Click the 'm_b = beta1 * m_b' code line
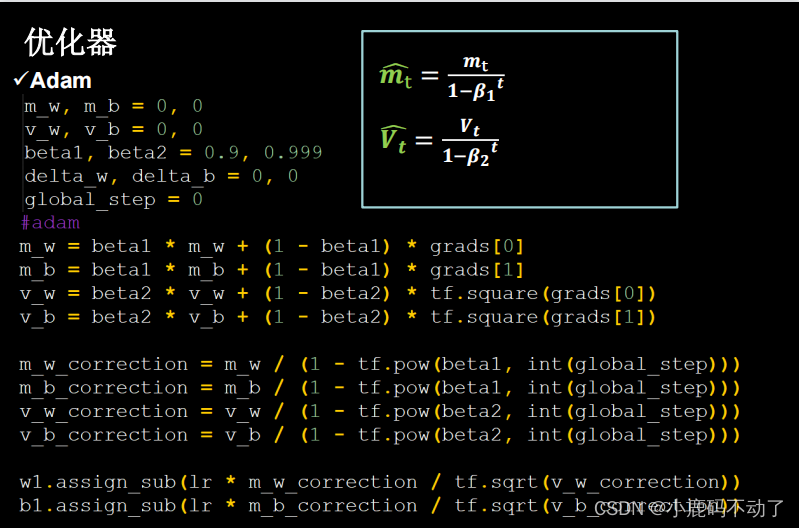 tap(272, 270)
